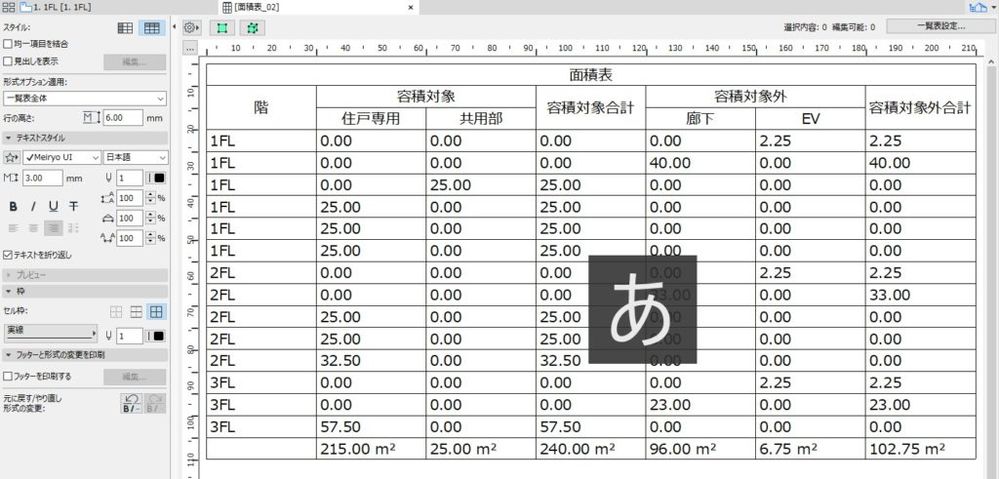Click the text style pen number field
The width and height of the screenshot is (999, 479).
click(x=130, y=178)
